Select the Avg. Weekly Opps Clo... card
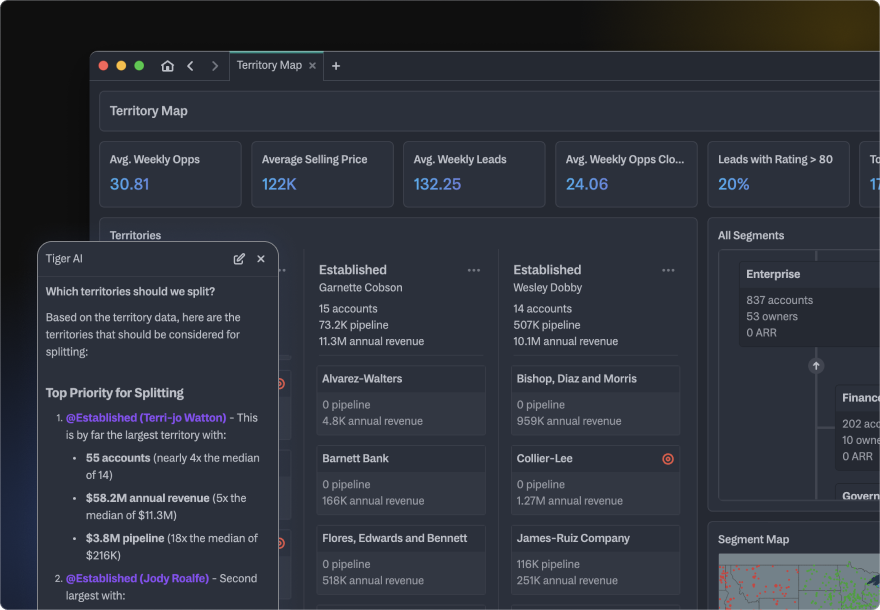The width and height of the screenshot is (880, 610). pos(626,175)
